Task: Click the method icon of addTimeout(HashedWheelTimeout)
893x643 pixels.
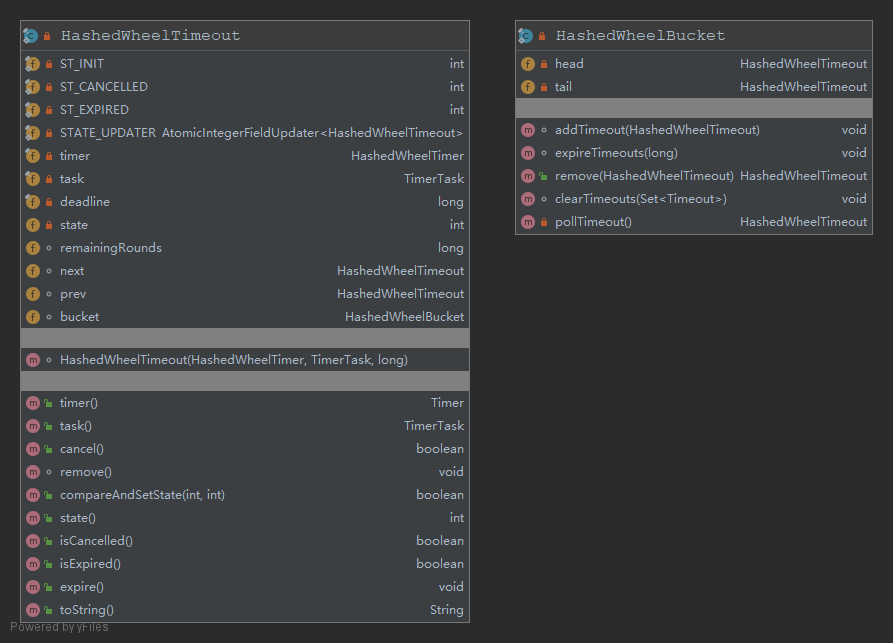Action: click(x=528, y=130)
